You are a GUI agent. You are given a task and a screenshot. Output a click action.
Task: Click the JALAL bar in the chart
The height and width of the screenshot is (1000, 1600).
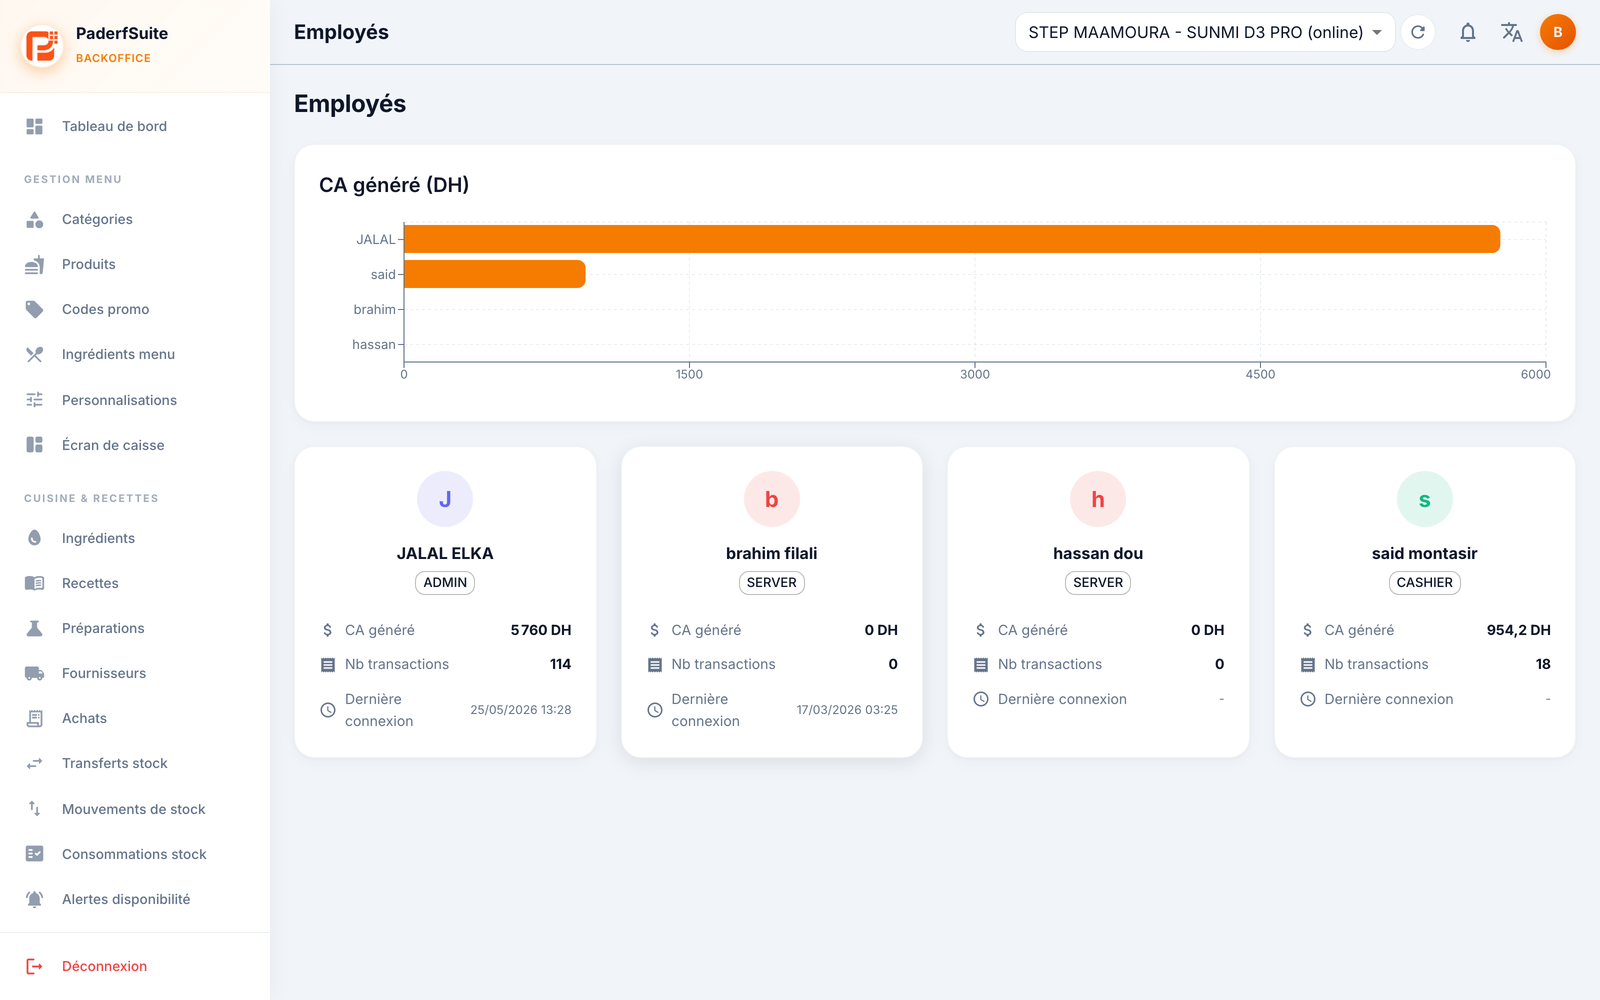pyautogui.click(x=952, y=239)
